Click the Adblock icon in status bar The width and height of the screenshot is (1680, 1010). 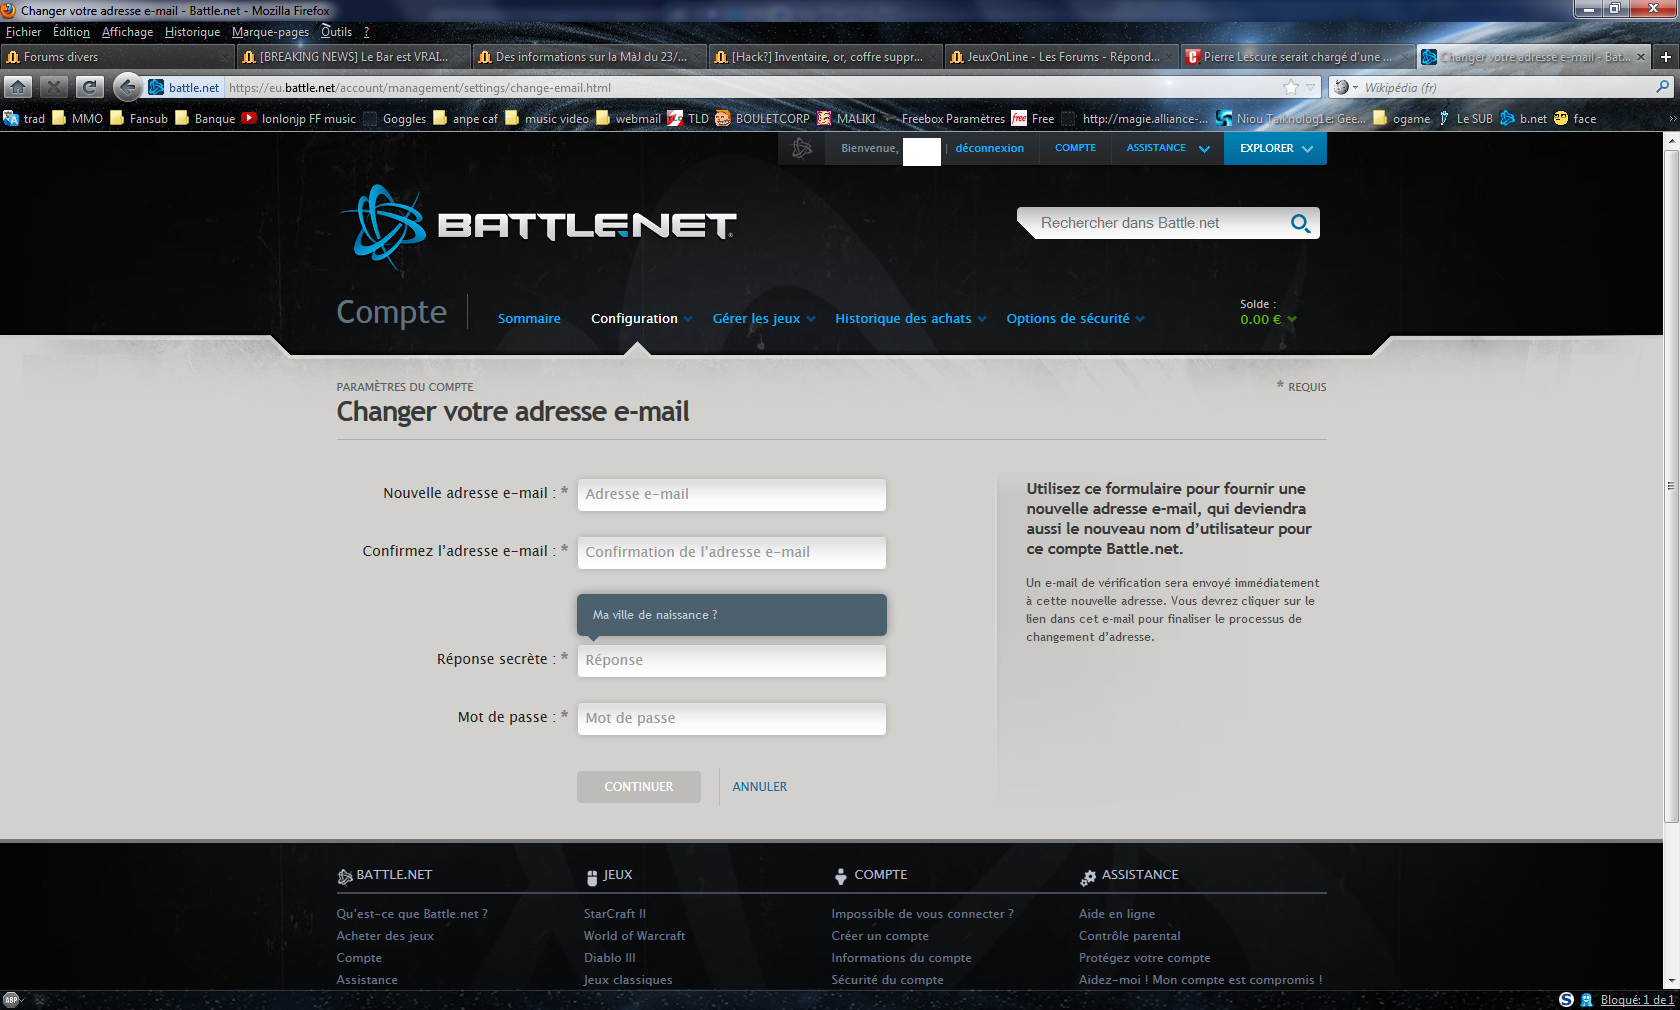tap(11, 1000)
